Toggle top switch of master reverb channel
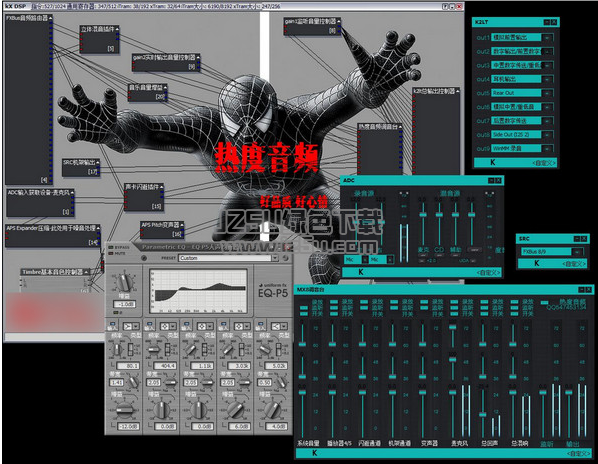The width and height of the screenshot is (598, 464). point(514,302)
